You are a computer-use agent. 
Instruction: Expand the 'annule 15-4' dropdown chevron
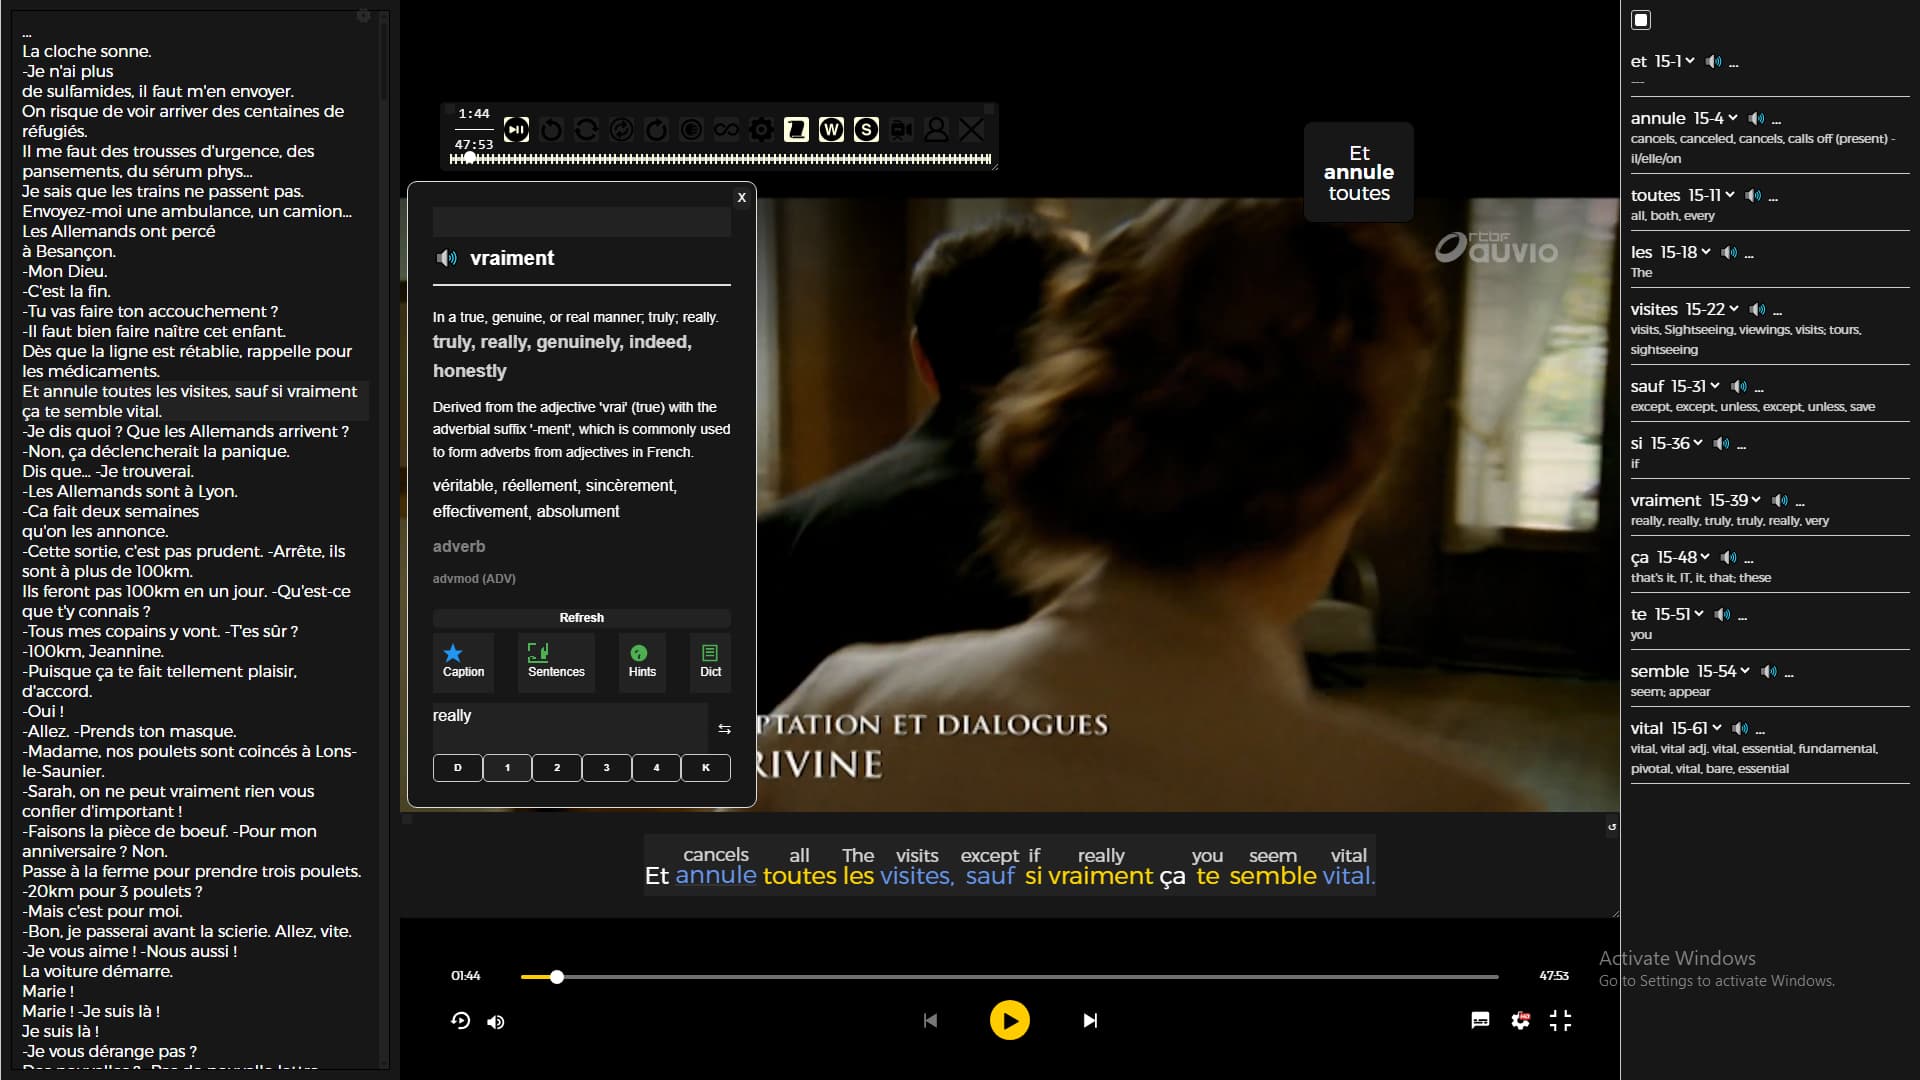click(x=1733, y=118)
